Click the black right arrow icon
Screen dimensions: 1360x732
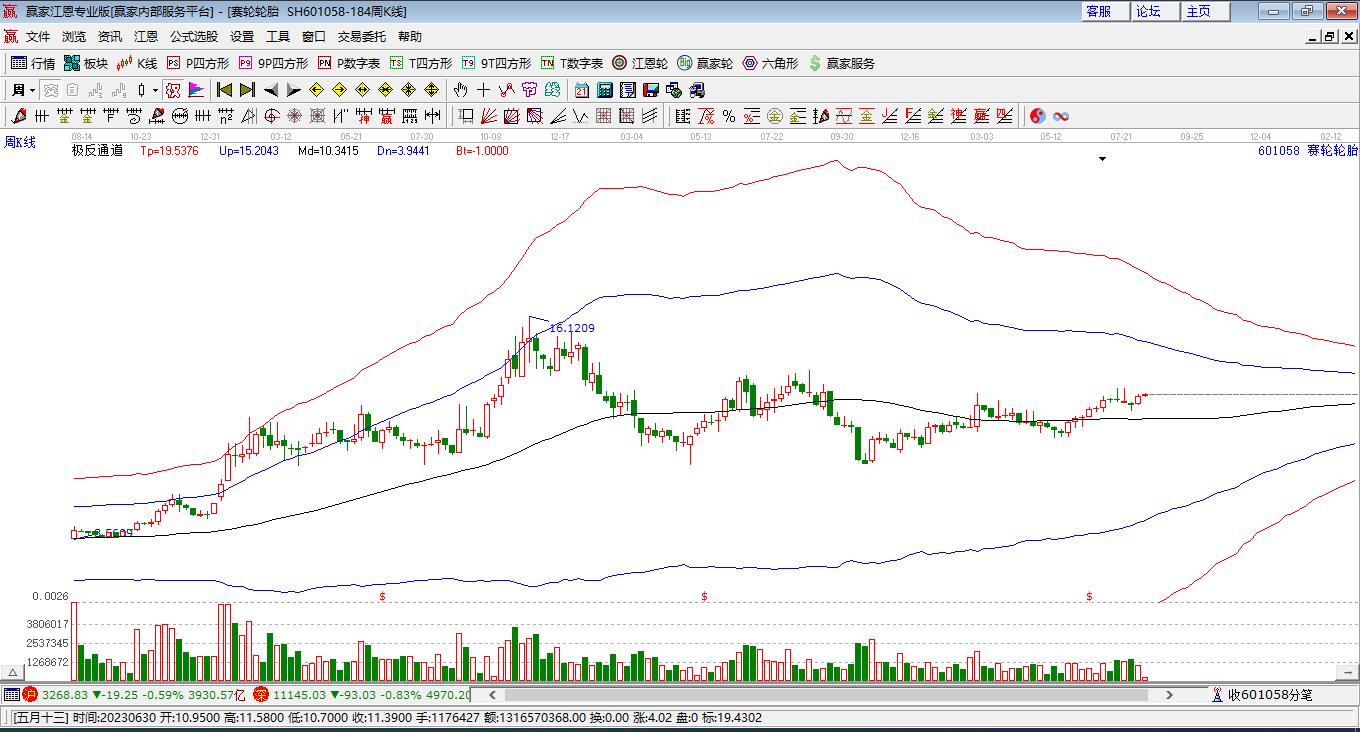click(293, 90)
